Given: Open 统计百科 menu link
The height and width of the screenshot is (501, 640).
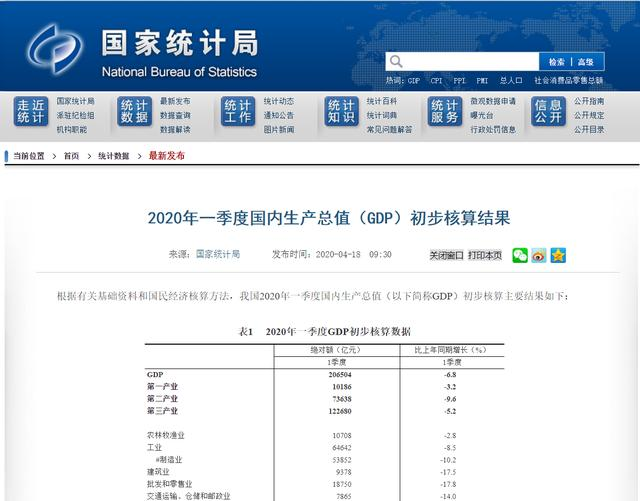Looking at the screenshot, I should (x=382, y=101).
